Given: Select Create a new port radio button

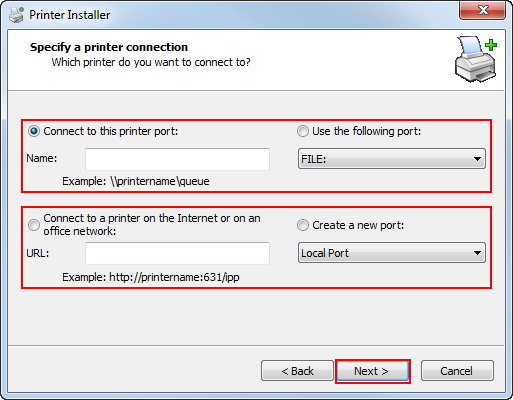Looking at the screenshot, I should 303,225.
